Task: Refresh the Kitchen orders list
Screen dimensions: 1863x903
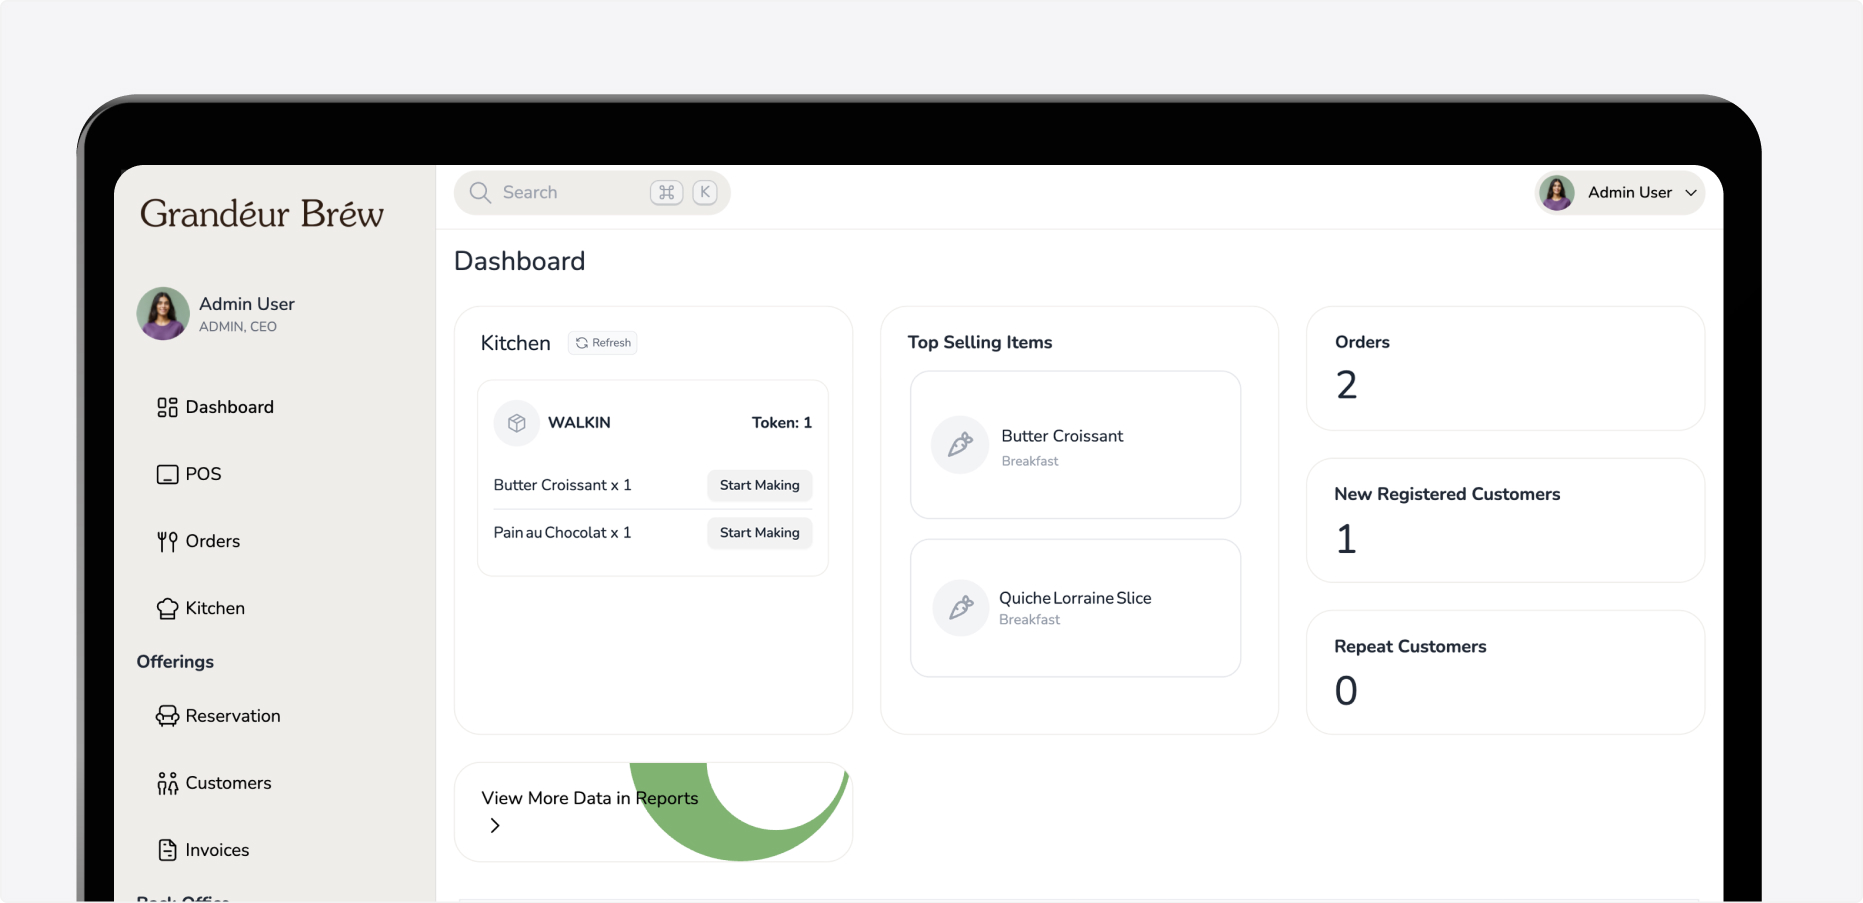Action: point(603,343)
